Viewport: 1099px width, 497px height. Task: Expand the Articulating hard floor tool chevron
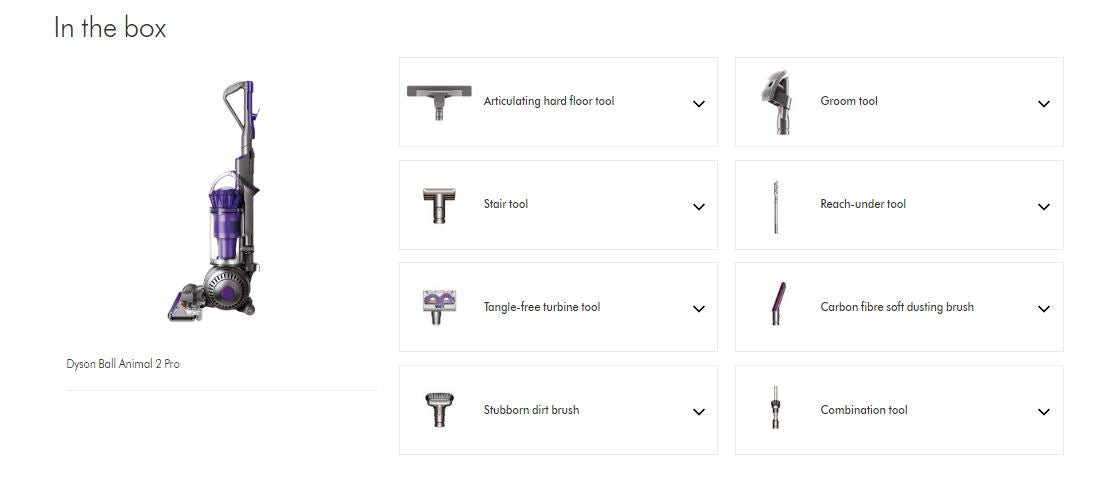(x=699, y=104)
